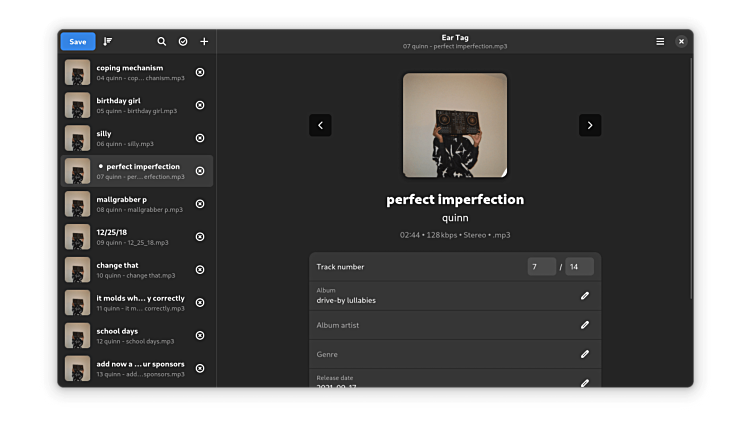752x423 pixels.
Task: Save changes with the Save button
Action: coord(78,41)
